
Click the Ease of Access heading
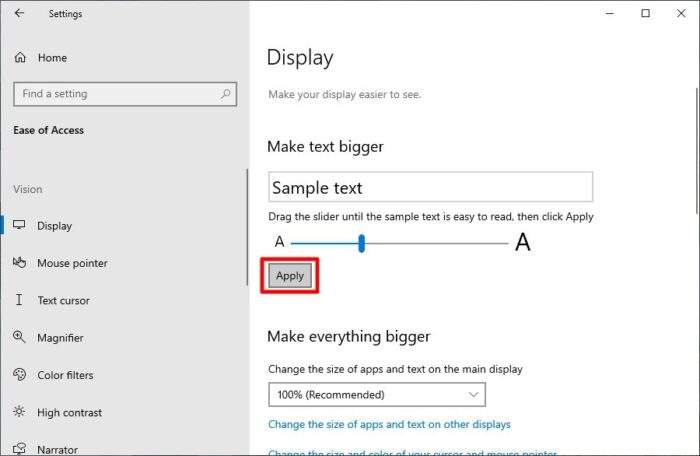[x=48, y=130]
